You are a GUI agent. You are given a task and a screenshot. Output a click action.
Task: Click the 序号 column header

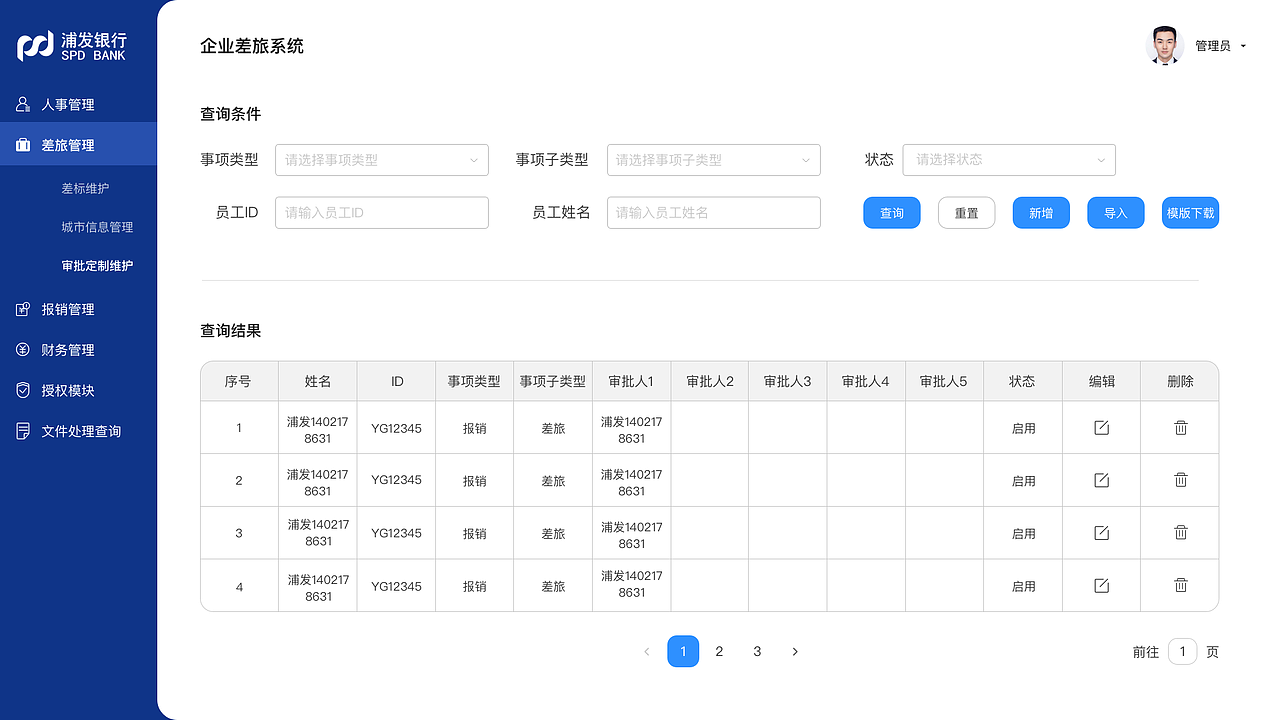(x=238, y=382)
